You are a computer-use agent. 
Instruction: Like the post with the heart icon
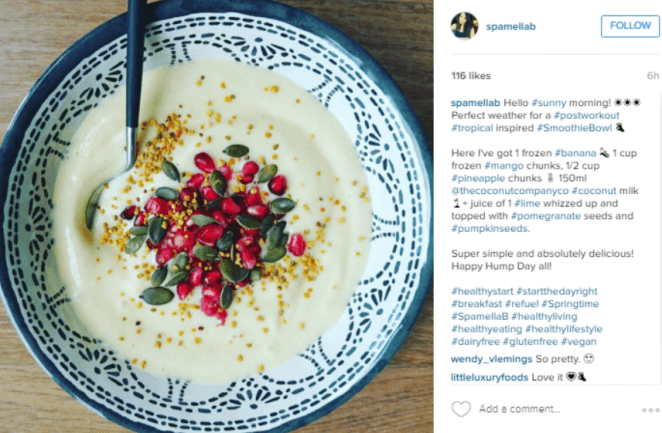click(x=461, y=409)
